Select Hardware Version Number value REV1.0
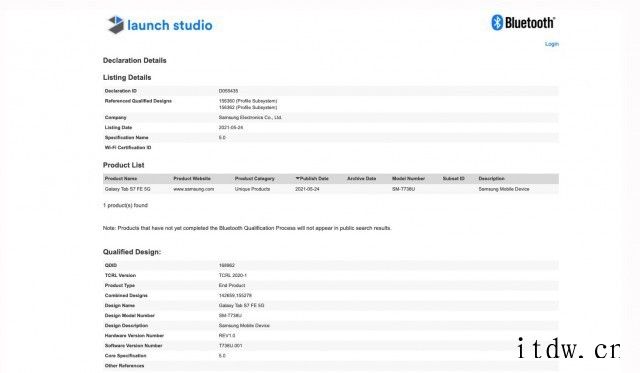Screen dimensions: 640x373 click(227, 336)
